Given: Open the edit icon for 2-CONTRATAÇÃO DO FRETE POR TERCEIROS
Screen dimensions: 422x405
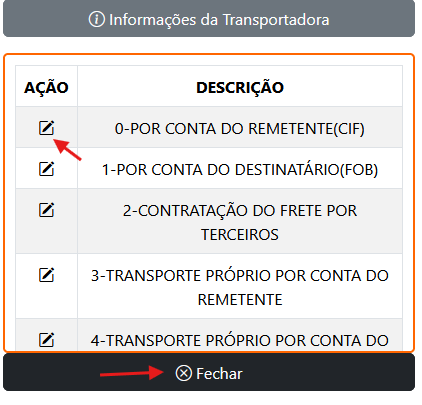Looking at the screenshot, I should tap(46, 210).
